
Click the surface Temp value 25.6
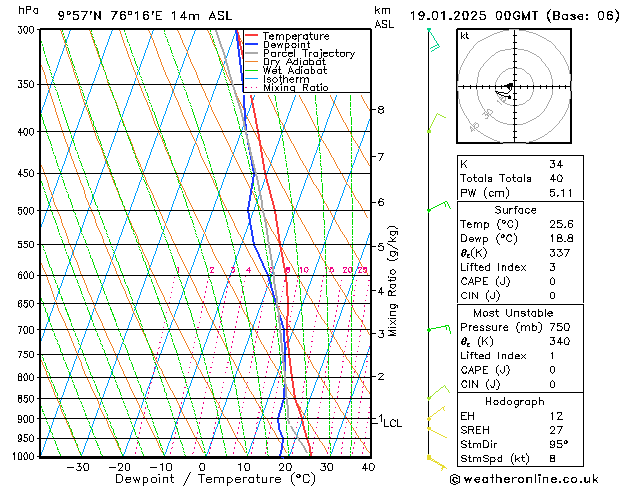click(561, 224)
